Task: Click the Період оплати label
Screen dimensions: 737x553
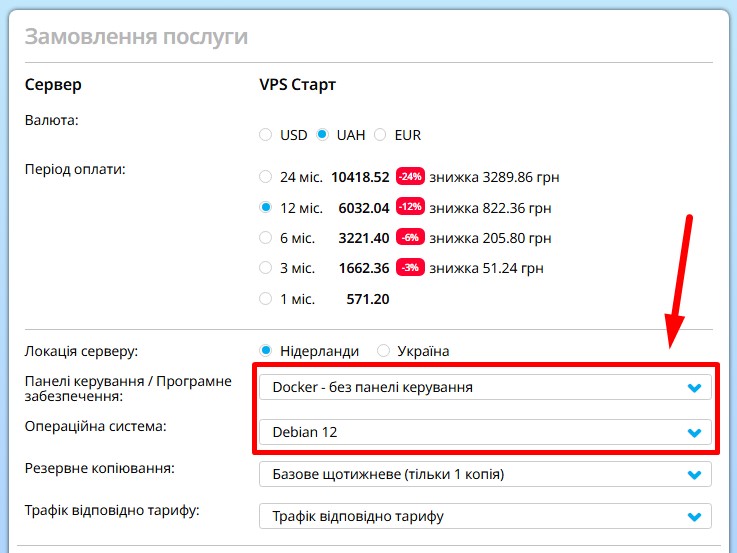Action: (x=75, y=169)
